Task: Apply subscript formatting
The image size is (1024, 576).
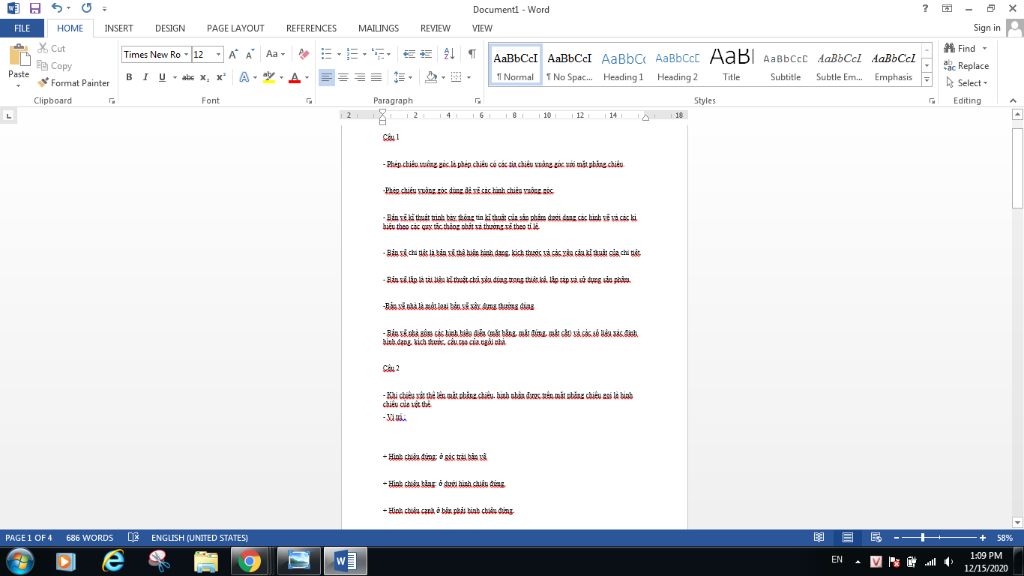Action: (204, 77)
